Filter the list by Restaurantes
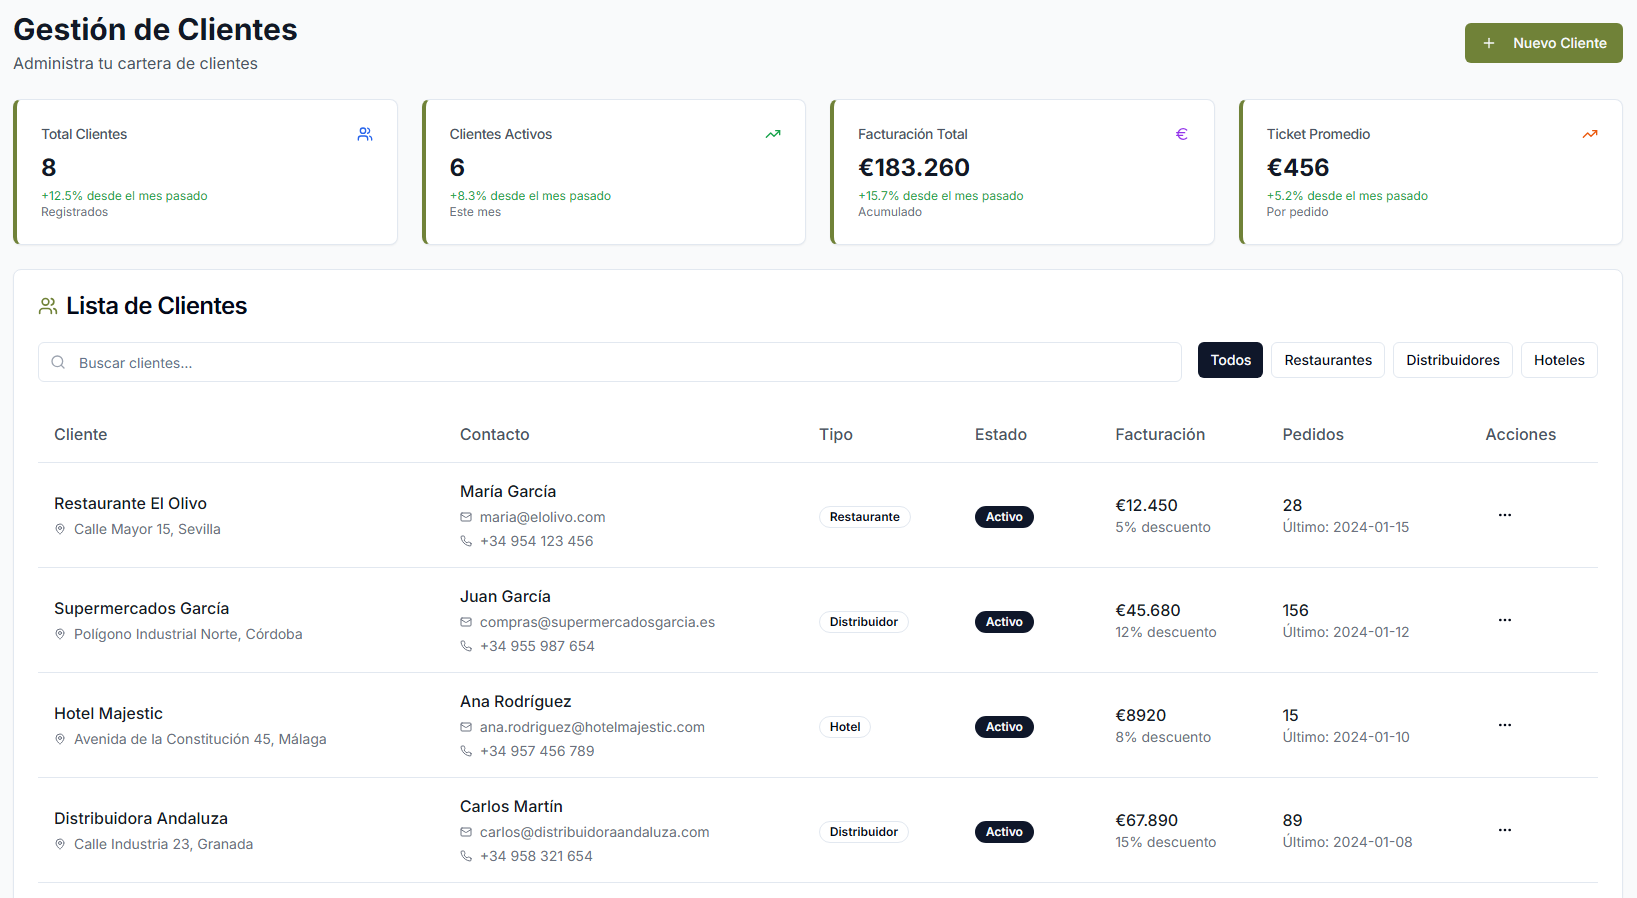Viewport: 1637px width, 898px height. pyautogui.click(x=1327, y=360)
